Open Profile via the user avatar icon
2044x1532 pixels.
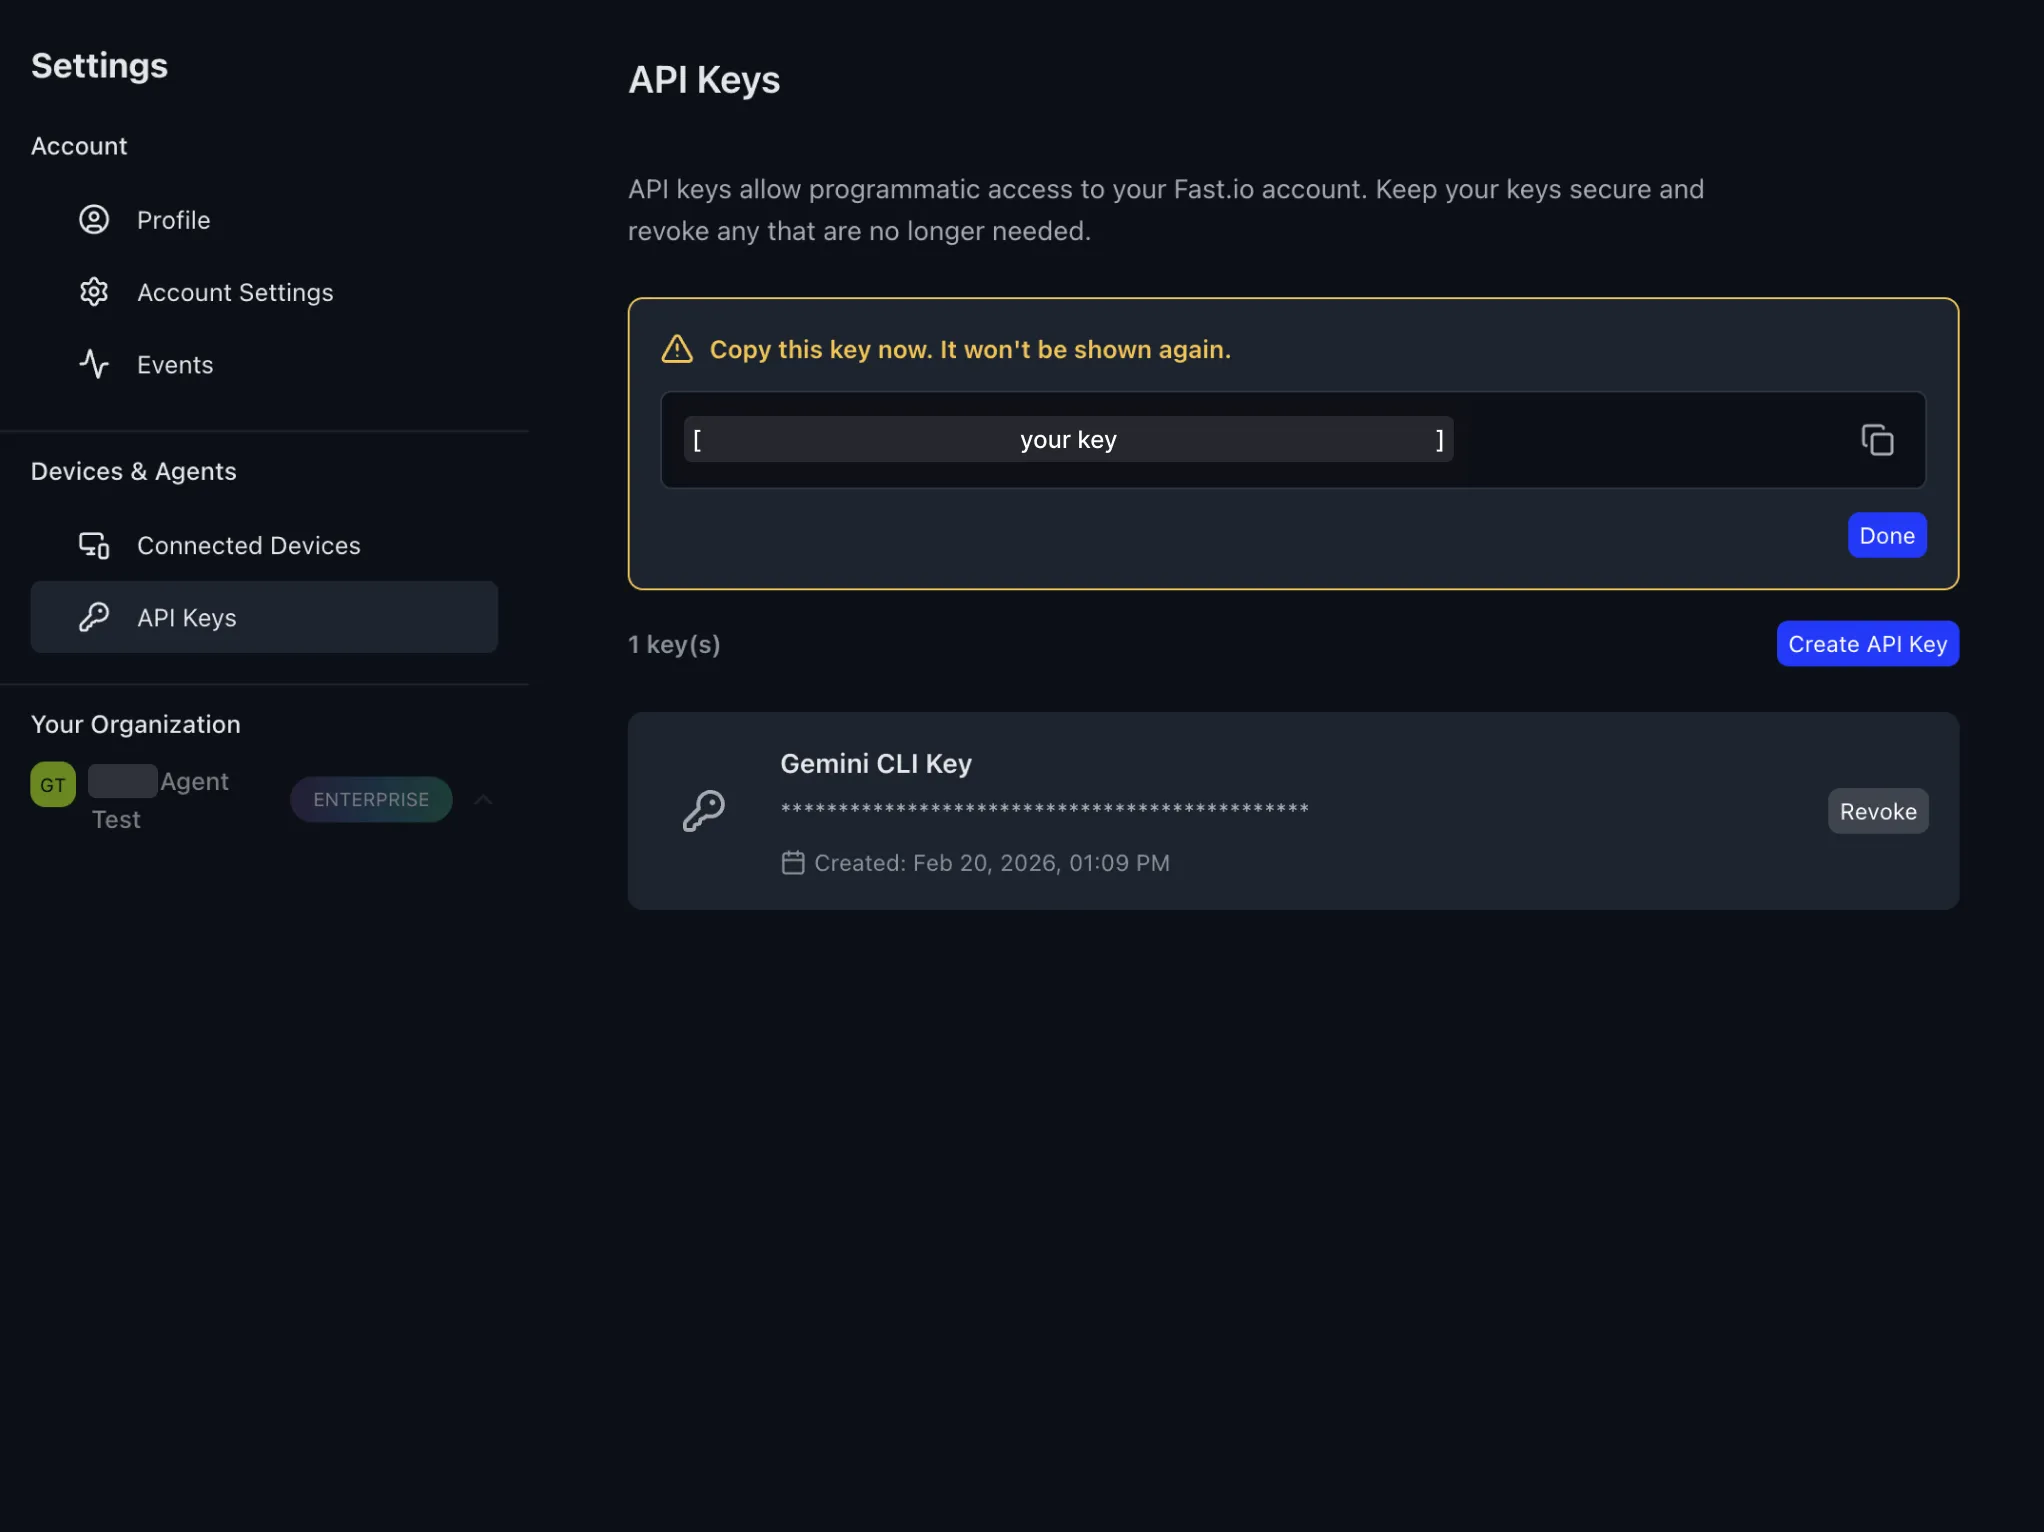pyautogui.click(x=93, y=219)
